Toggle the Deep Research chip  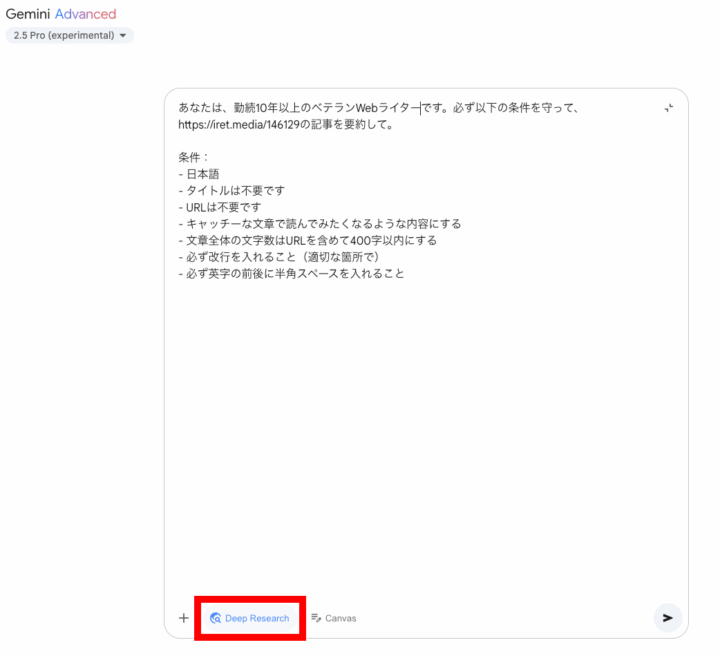(x=250, y=618)
